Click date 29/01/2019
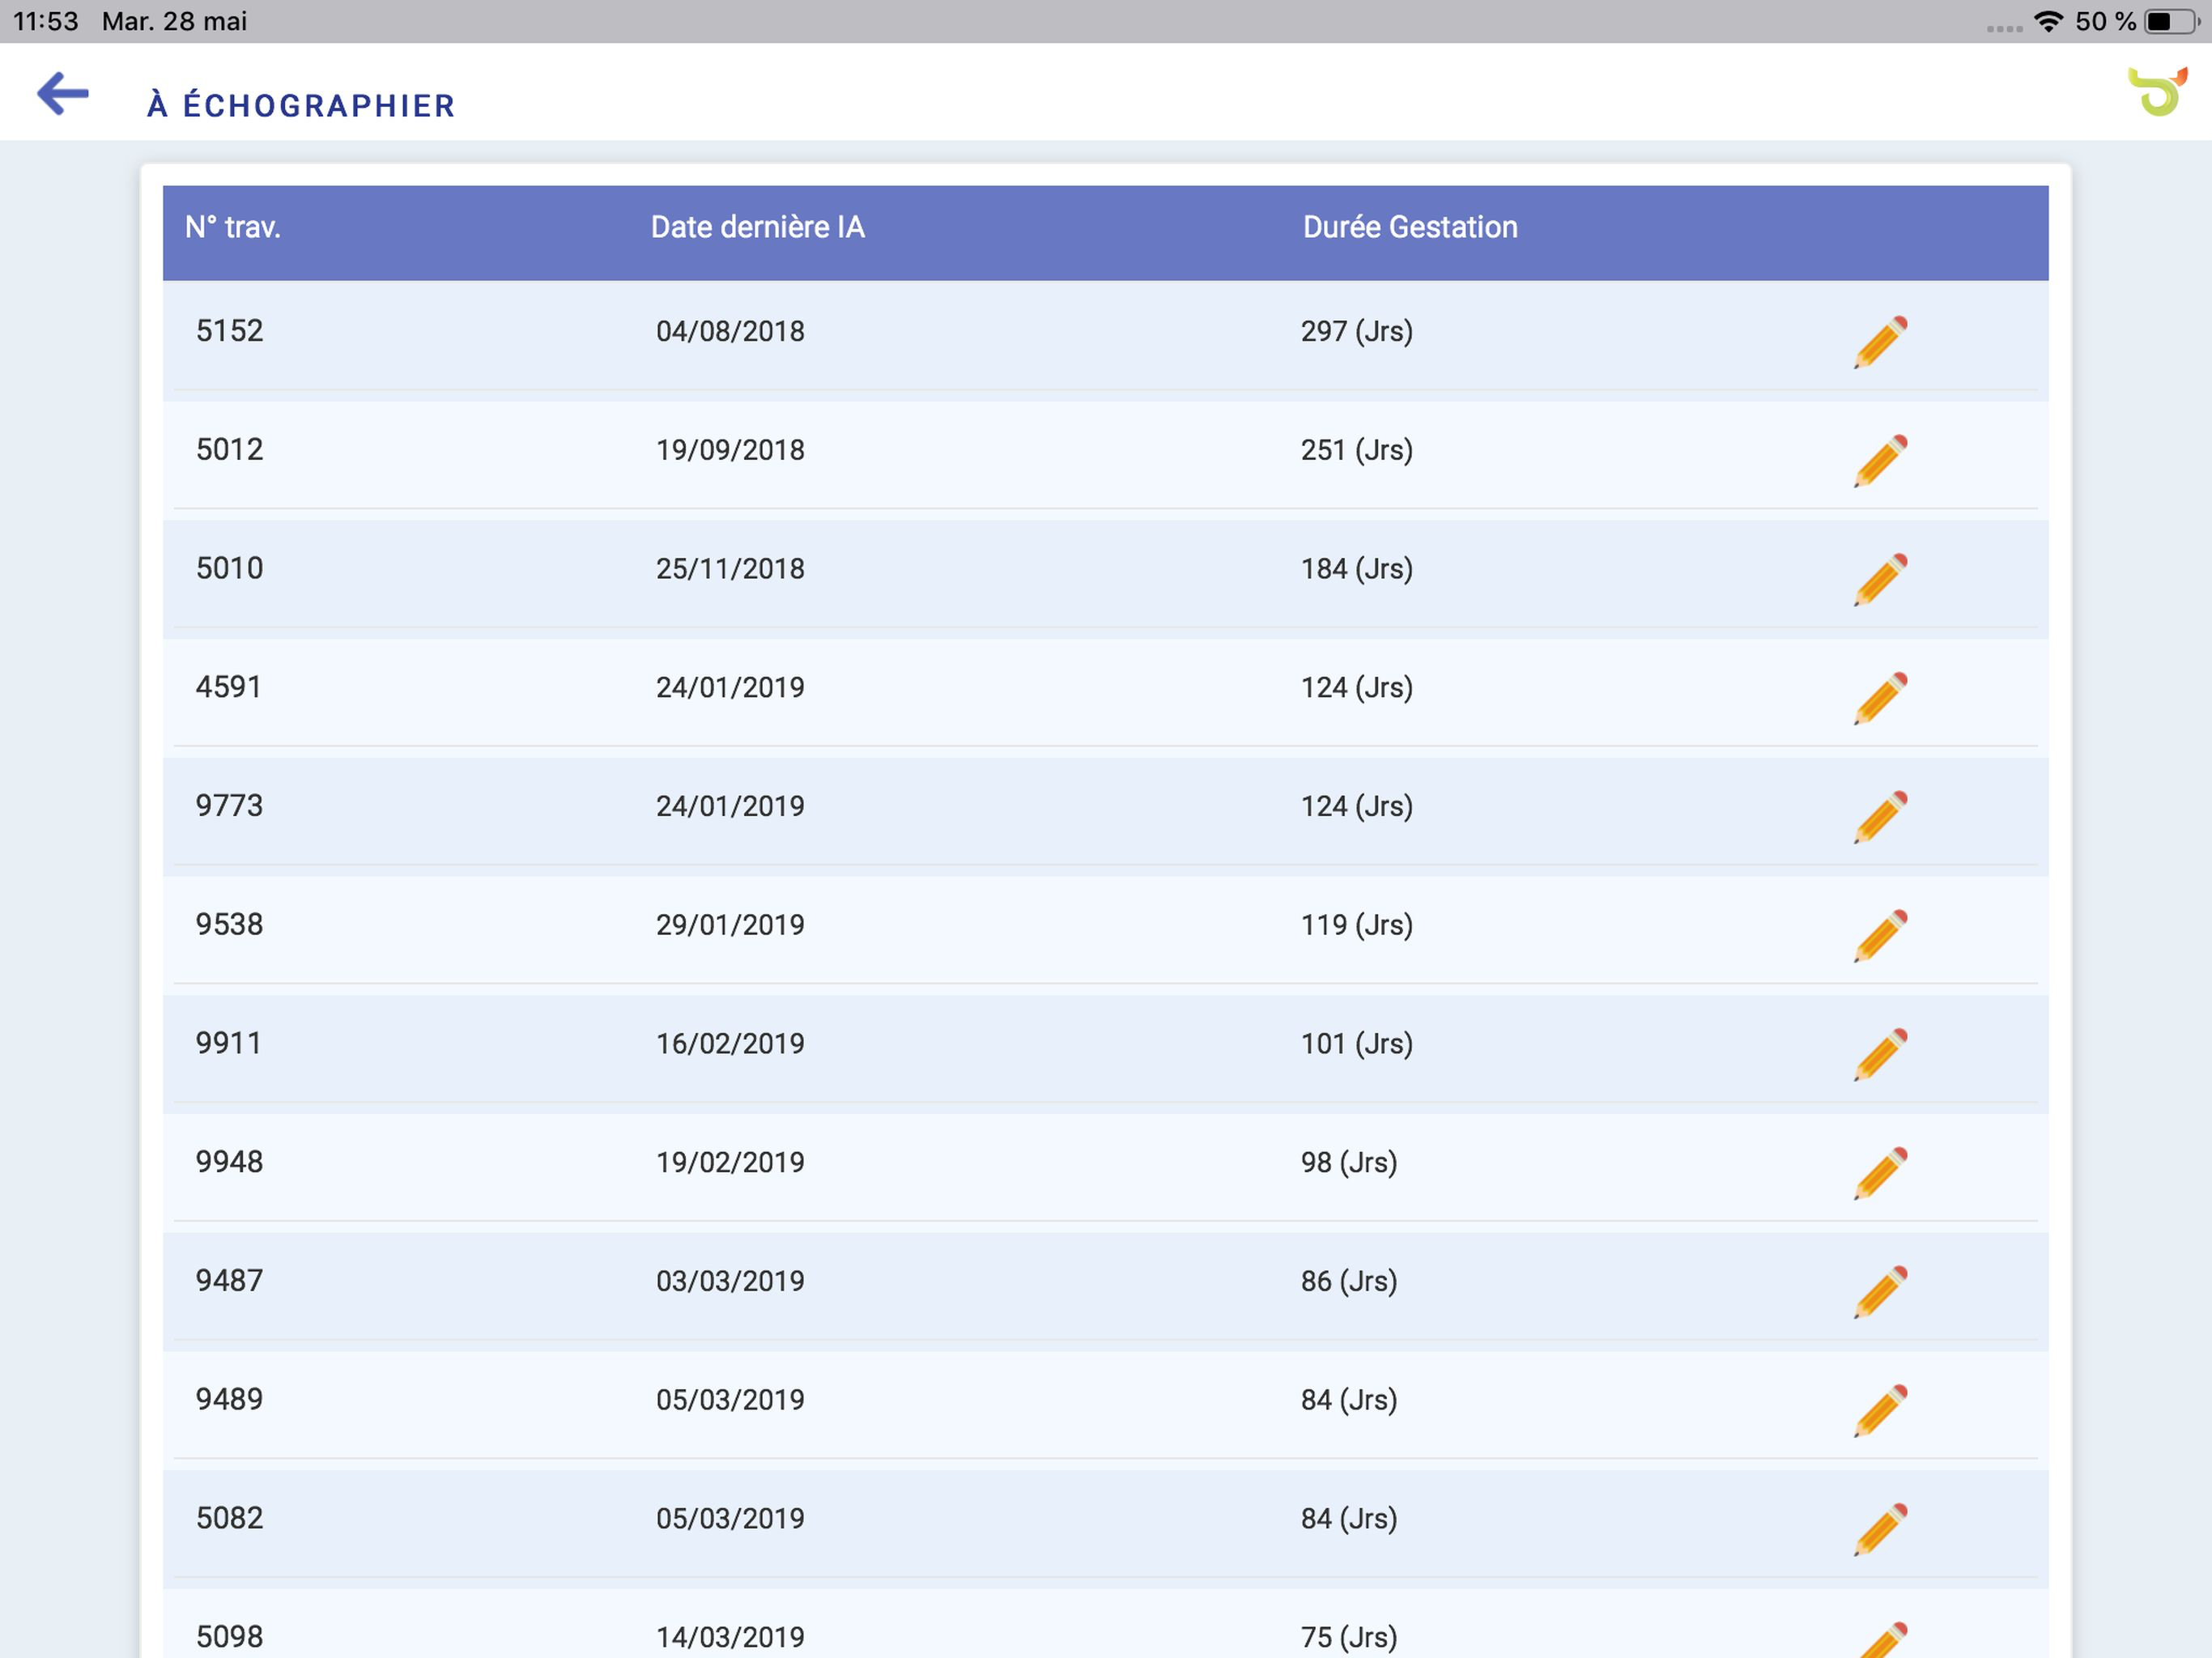This screenshot has width=2212, height=1658. point(730,925)
